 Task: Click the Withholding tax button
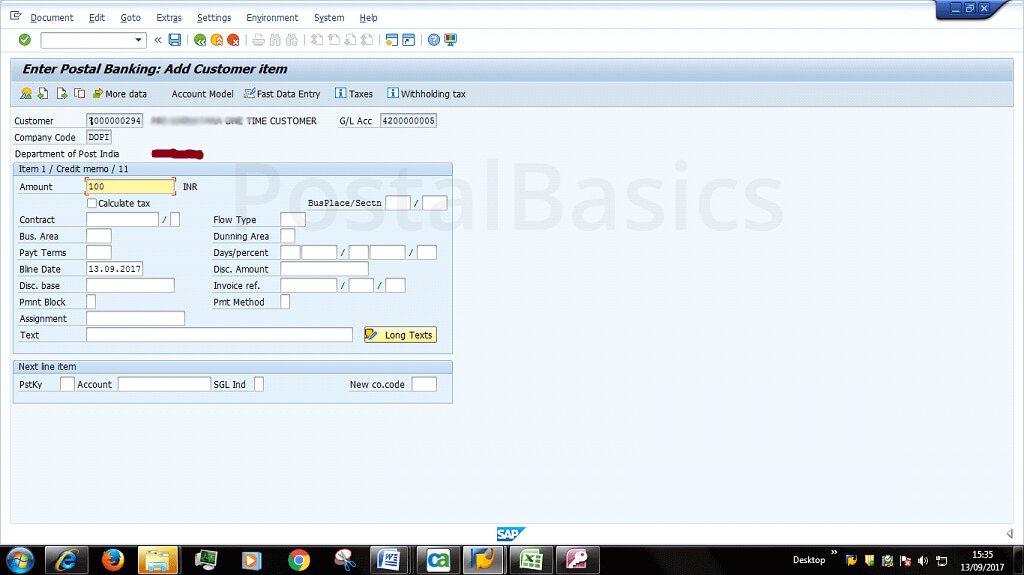tap(426, 94)
